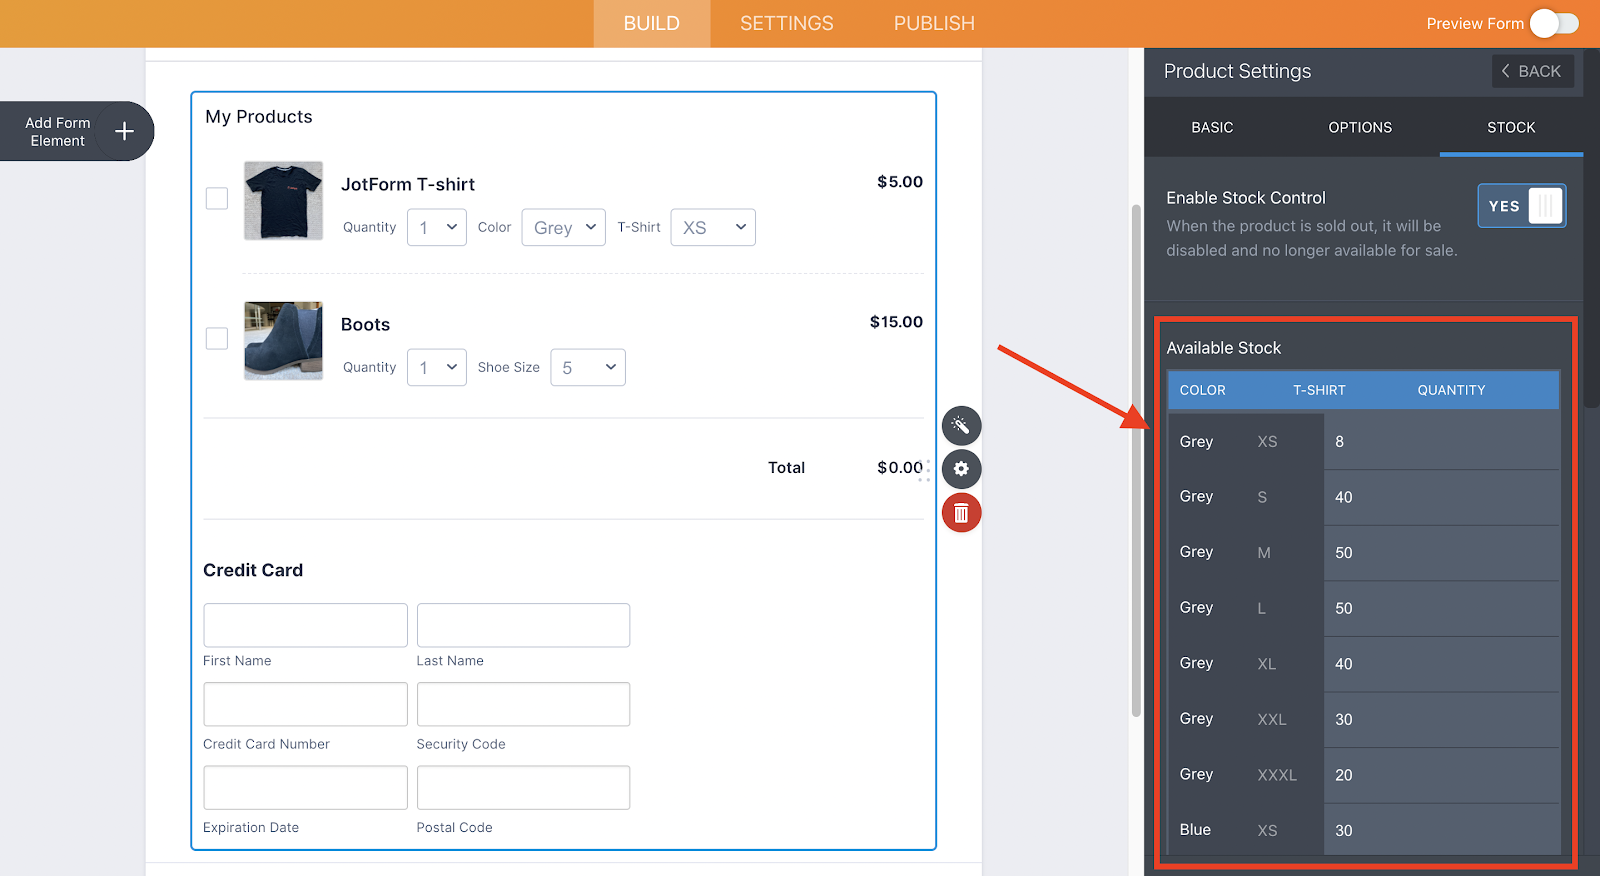Switch to the BUILD tab

652,23
